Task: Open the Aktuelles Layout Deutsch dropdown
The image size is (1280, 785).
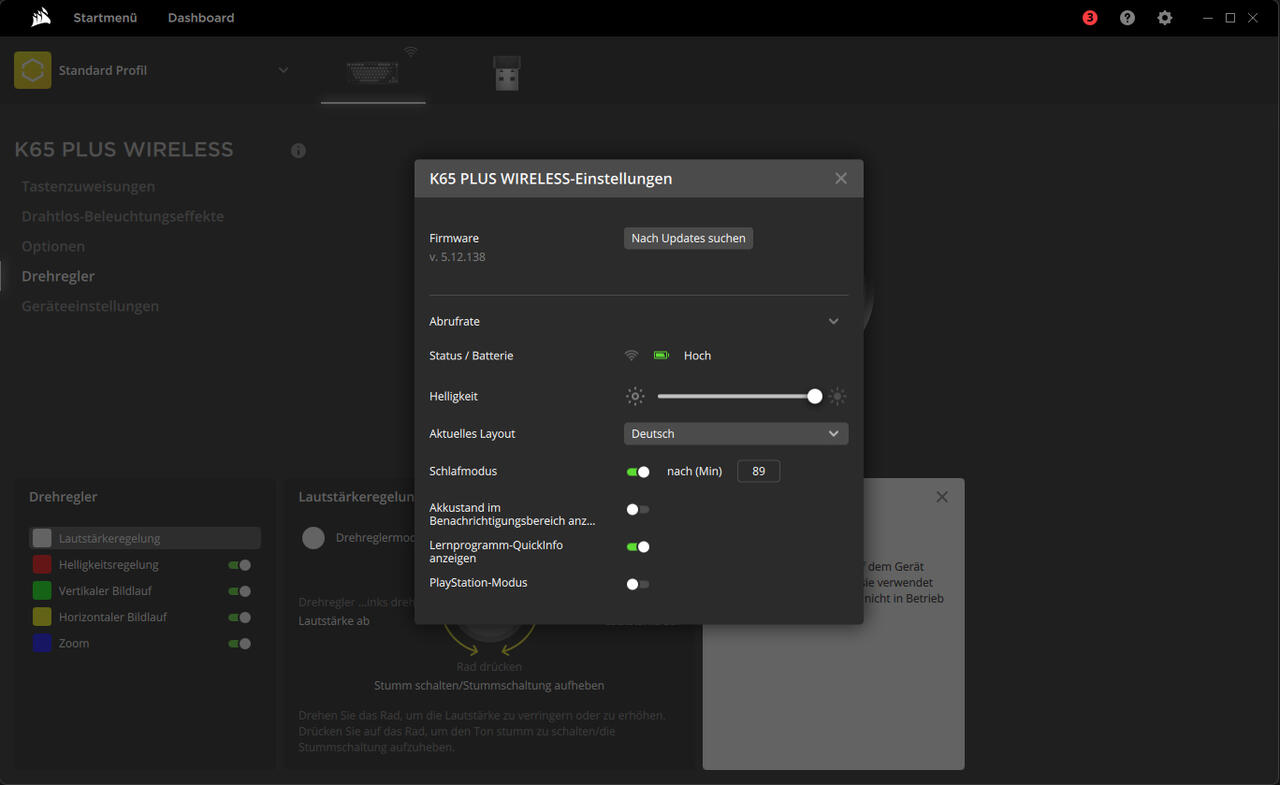Action: tap(736, 434)
